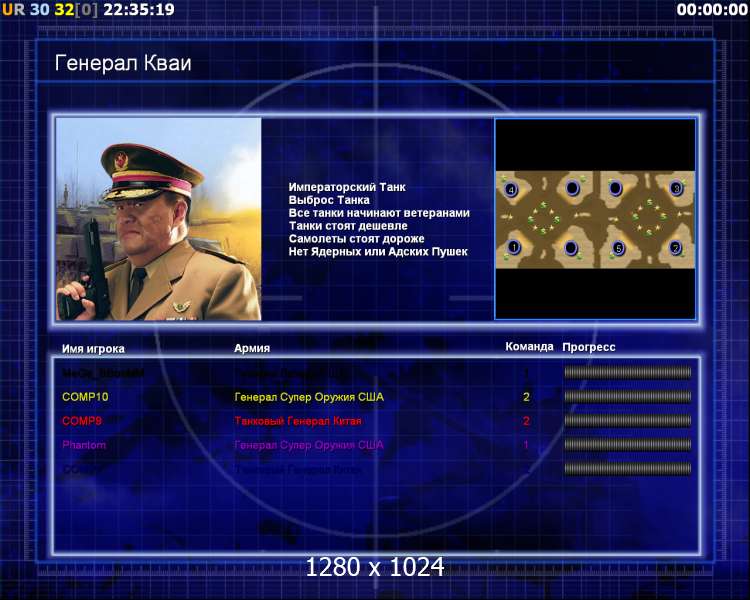Click 'Самолеты стоят дороже' line
The image size is (750, 600).
(356, 239)
